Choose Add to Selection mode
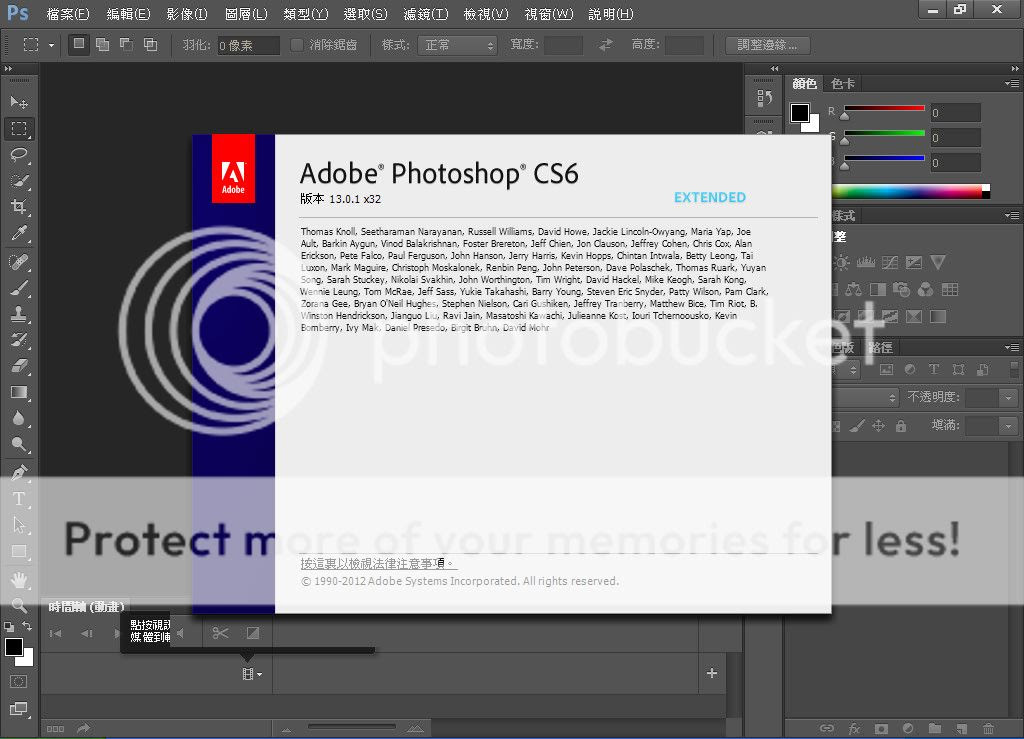1024x739 pixels. click(x=103, y=44)
